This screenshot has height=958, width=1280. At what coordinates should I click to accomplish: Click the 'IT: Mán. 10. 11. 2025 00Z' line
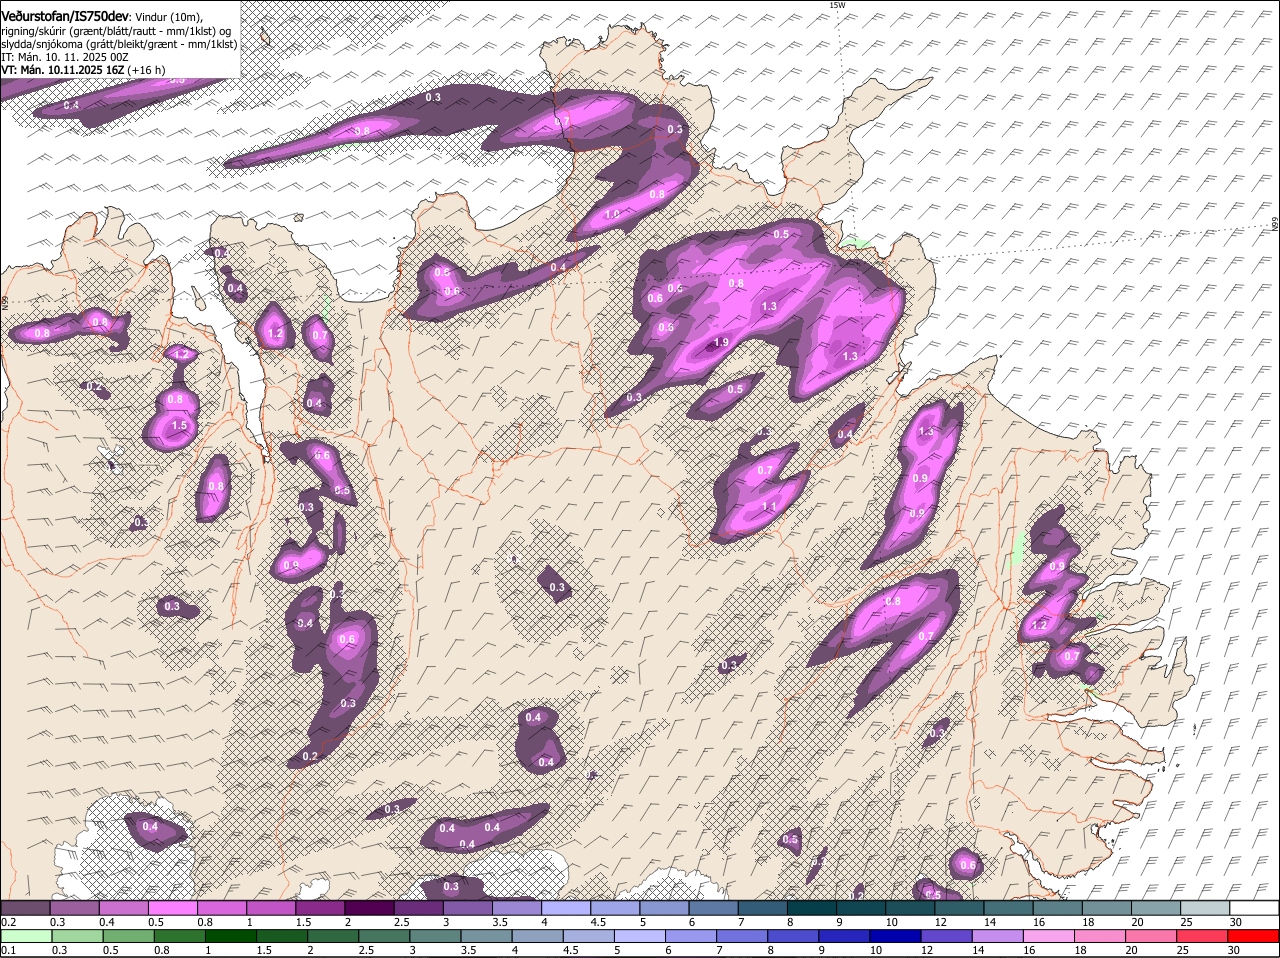65,57
